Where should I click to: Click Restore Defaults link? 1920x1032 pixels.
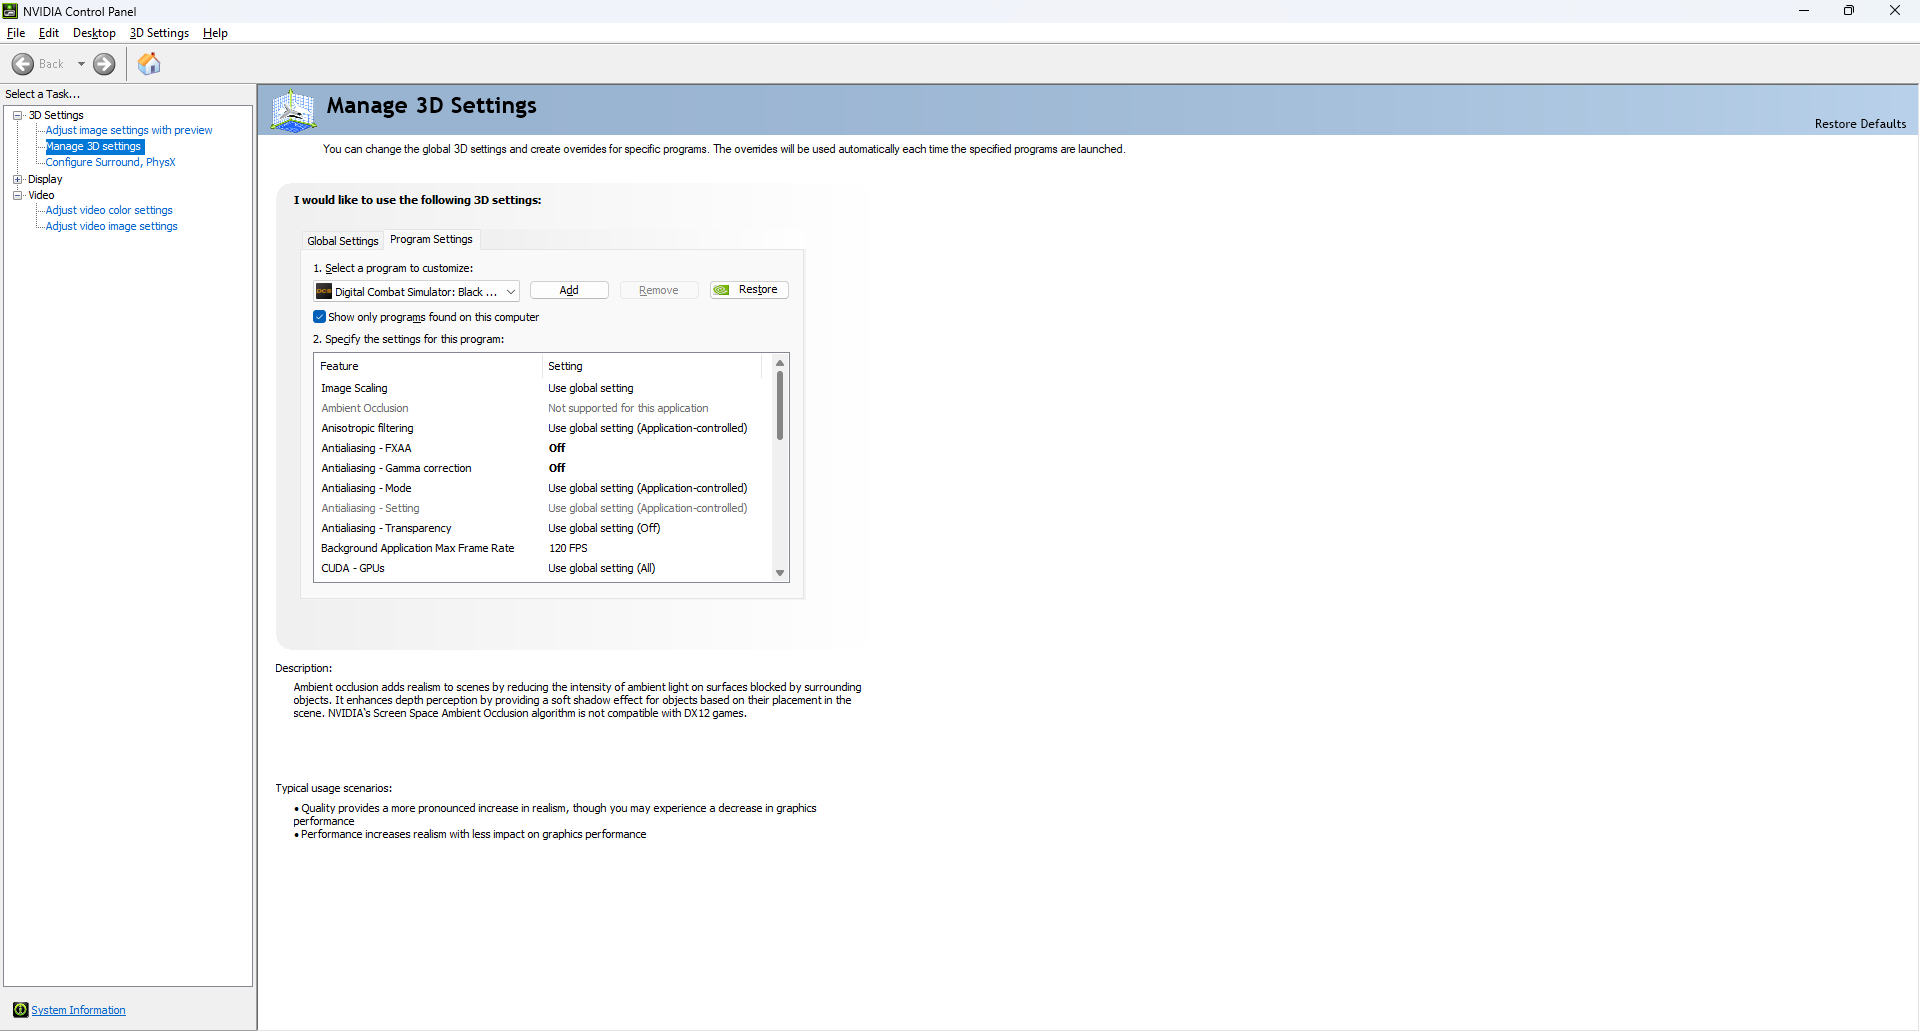[x=1860, y=124]
